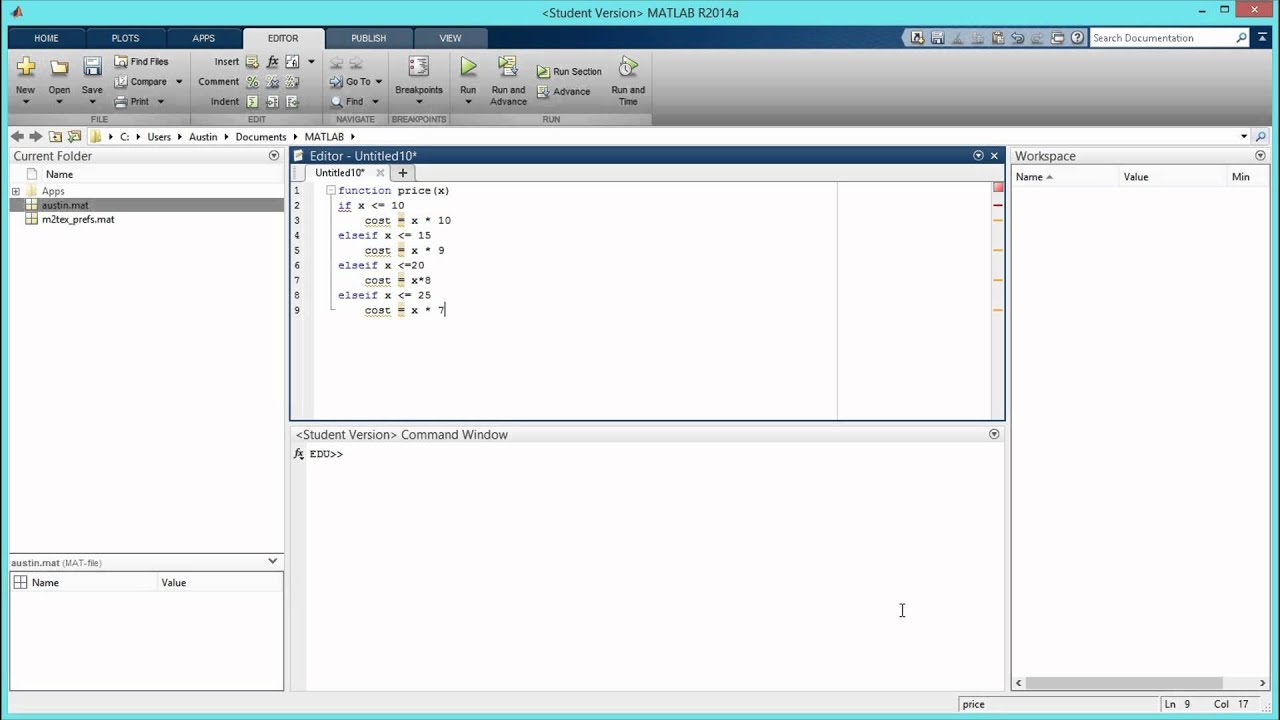Click the red error indicator in editor margin
The image size is (1280, 720).
(x=998, y=188)
